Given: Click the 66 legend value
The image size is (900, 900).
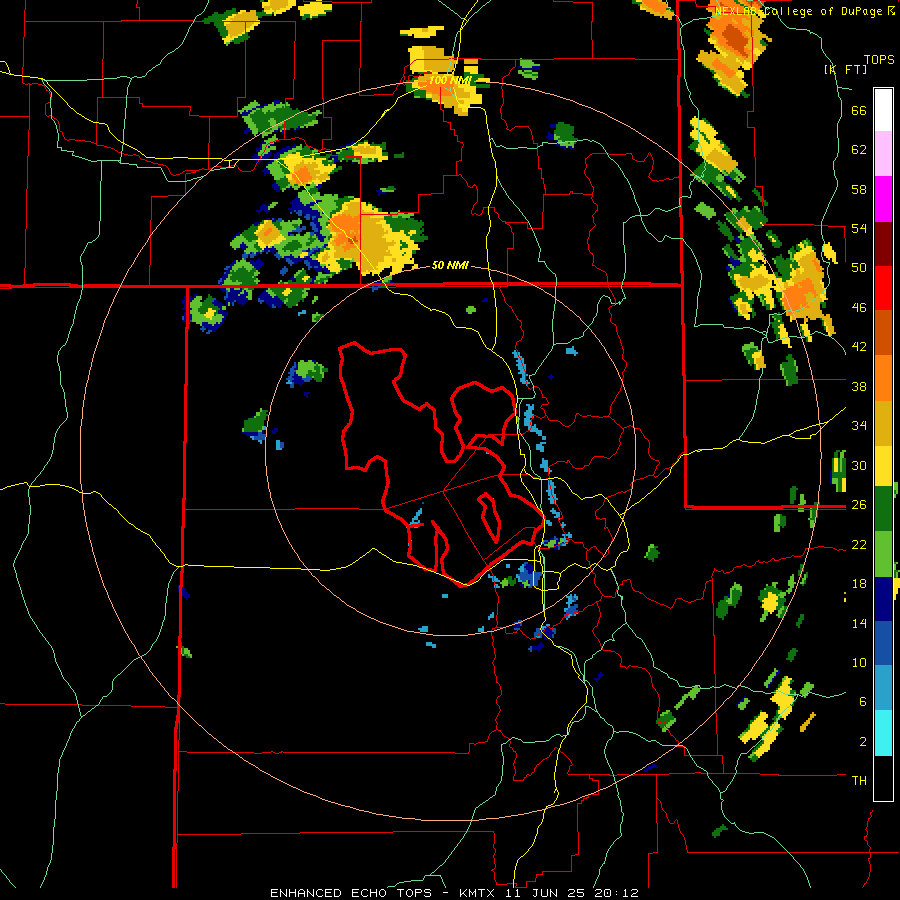Looking at the screenshot, I should point(859,110).
